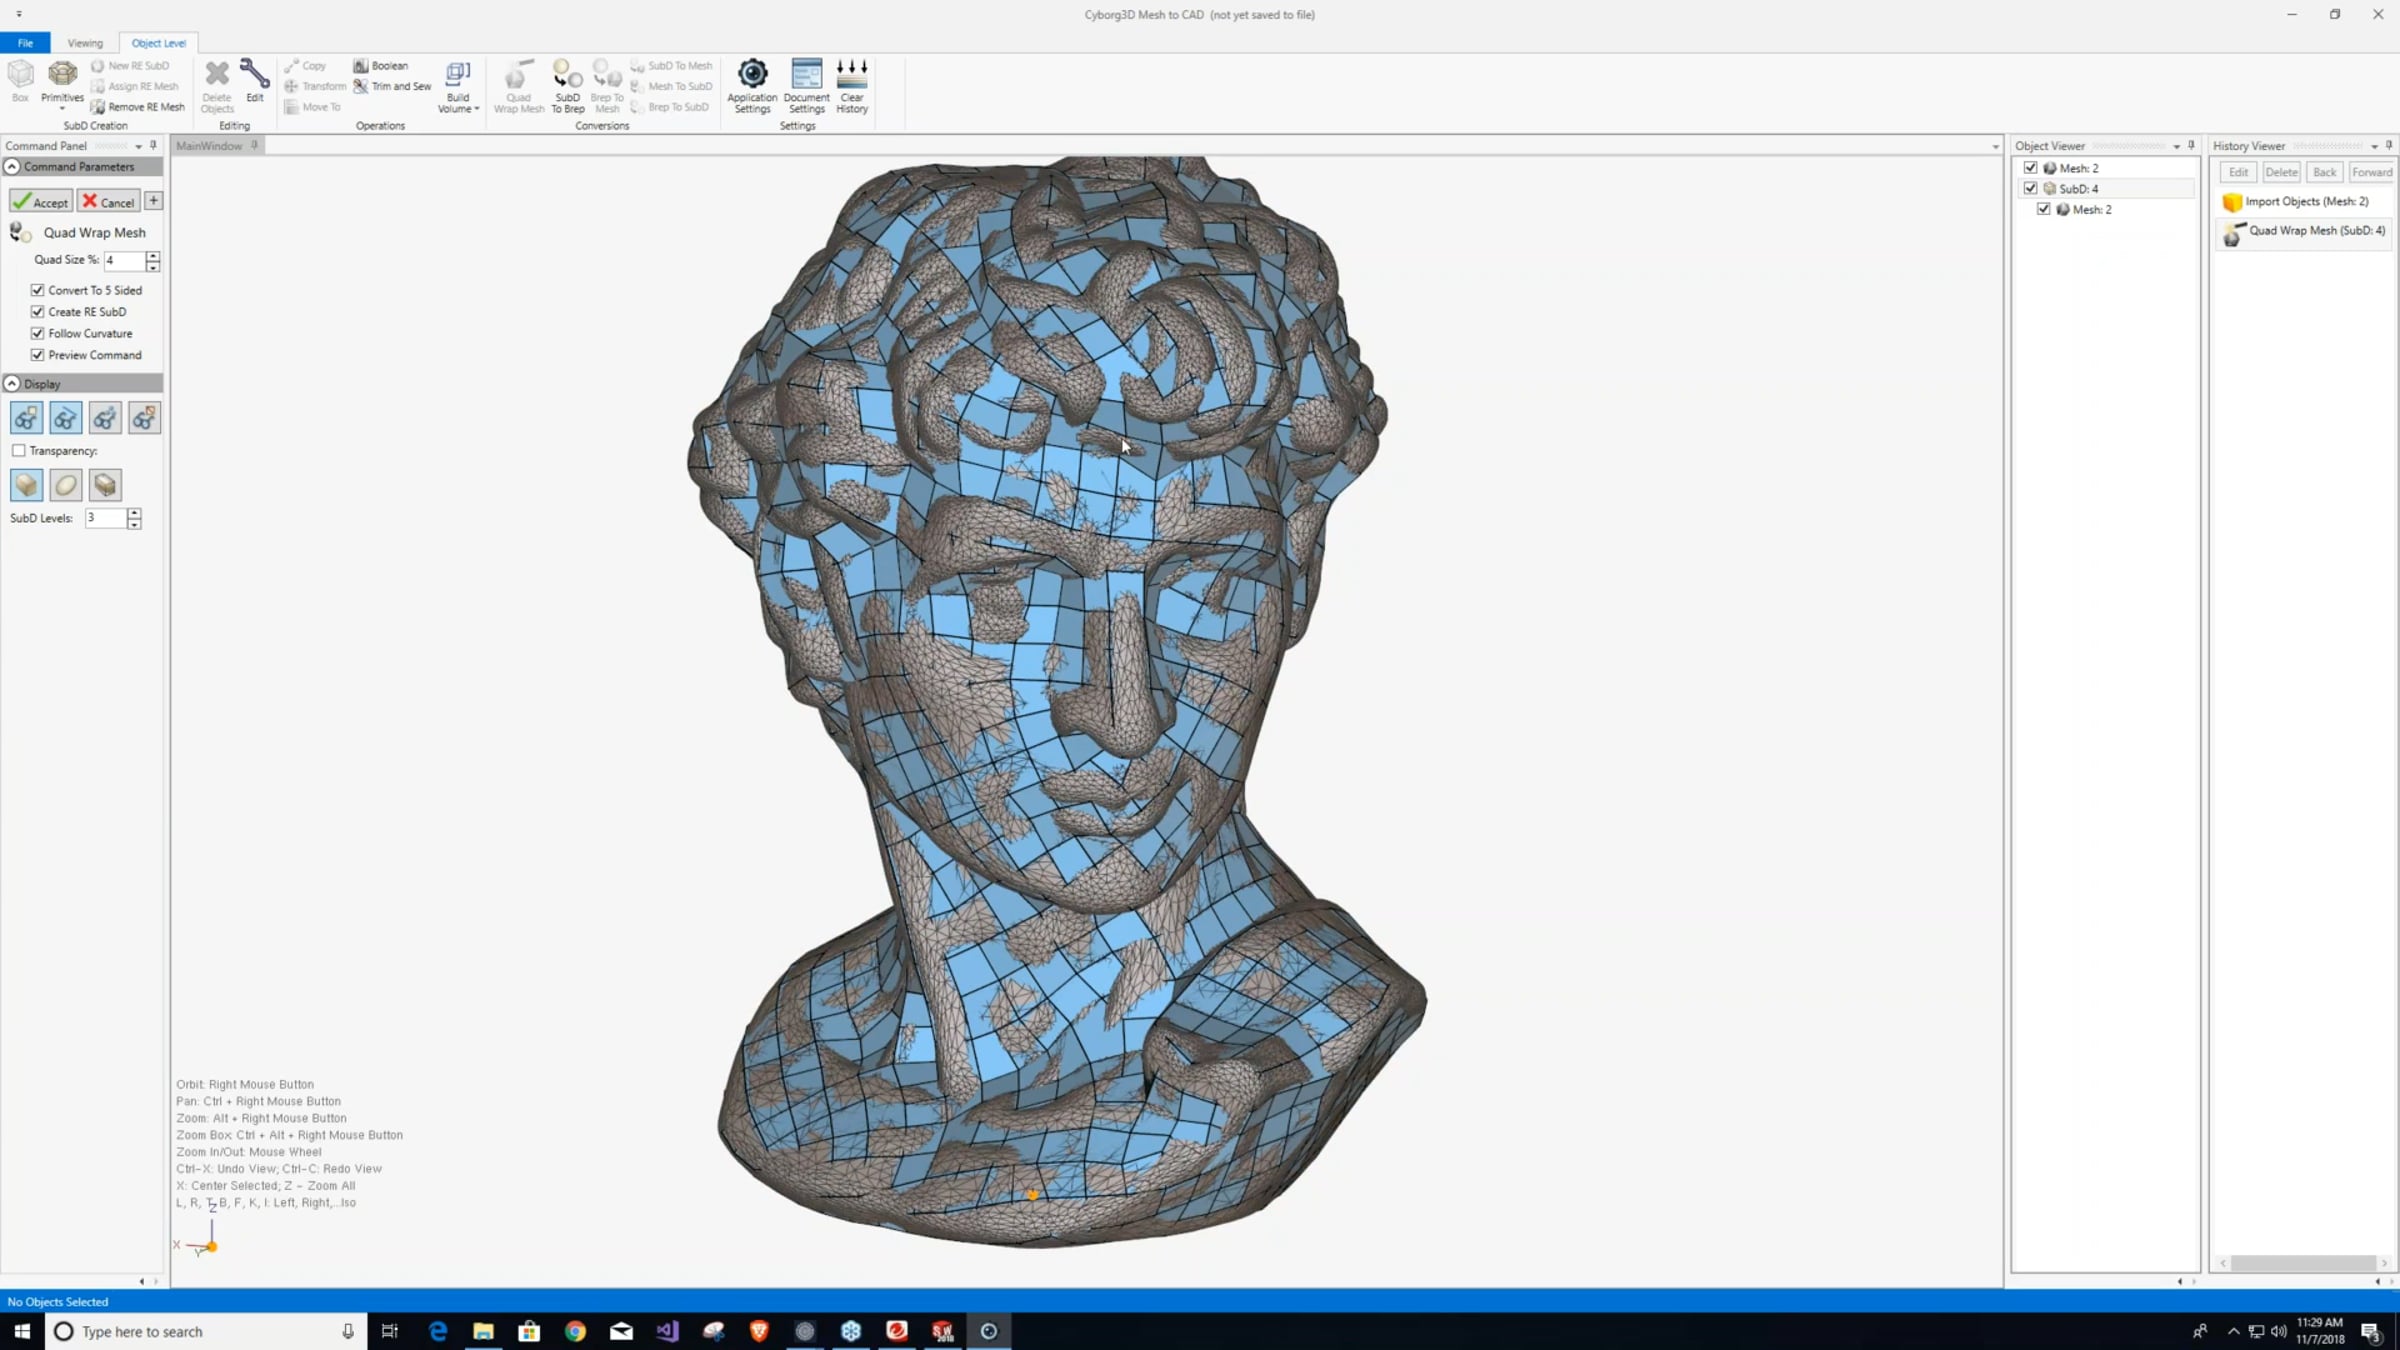Viewport: 2400px width, 1350px height.
Task: Pin the Command Panel
Action: 153,146
